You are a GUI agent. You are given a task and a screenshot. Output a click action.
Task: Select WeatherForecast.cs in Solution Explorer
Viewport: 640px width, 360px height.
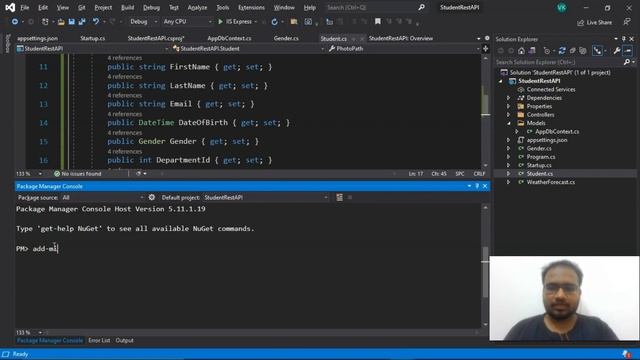[551, 182]
